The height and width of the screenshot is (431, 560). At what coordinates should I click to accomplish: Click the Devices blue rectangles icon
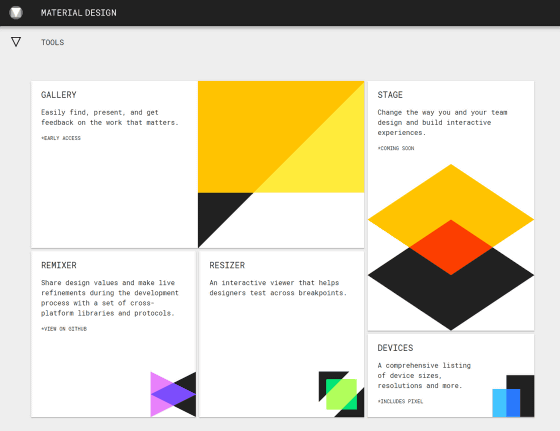point(513,396)
